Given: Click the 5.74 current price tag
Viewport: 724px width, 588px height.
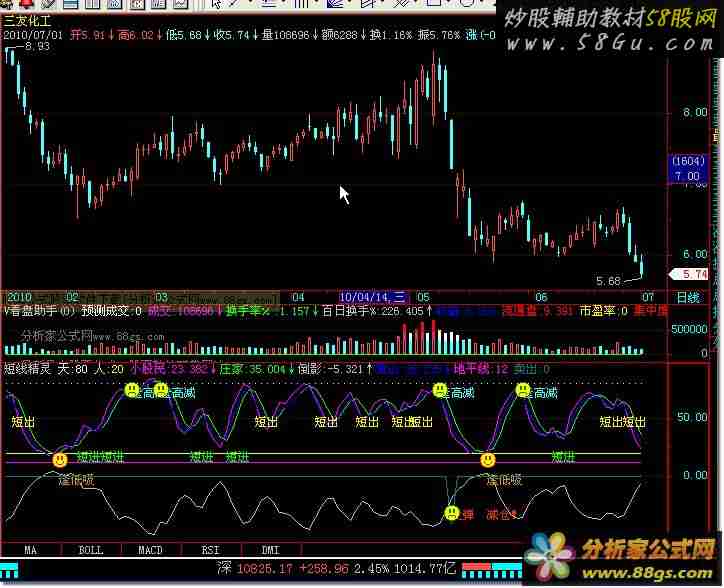Looking at the screenshot, I should tap(688, 274).
